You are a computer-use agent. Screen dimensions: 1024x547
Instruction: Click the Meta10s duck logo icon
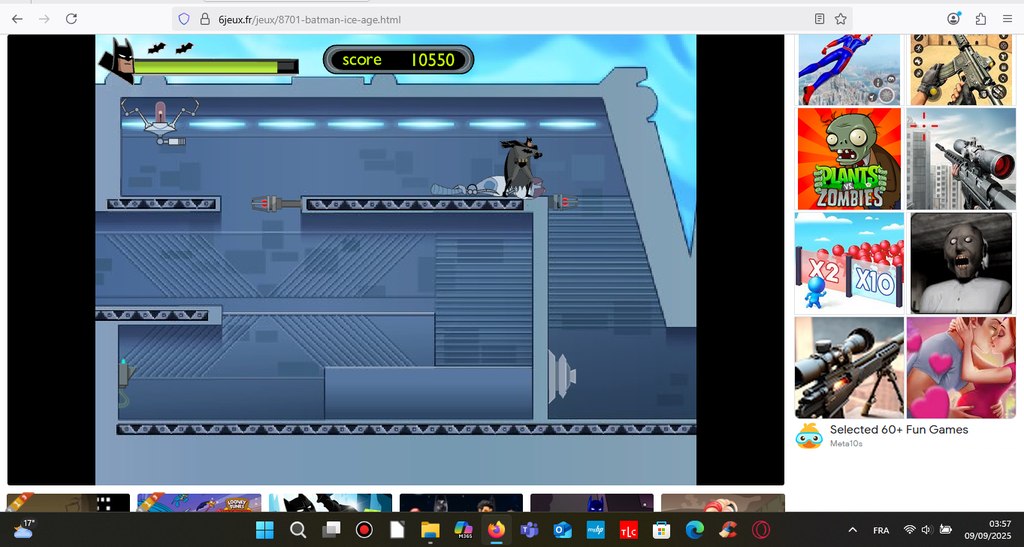(x=808, y=435)
